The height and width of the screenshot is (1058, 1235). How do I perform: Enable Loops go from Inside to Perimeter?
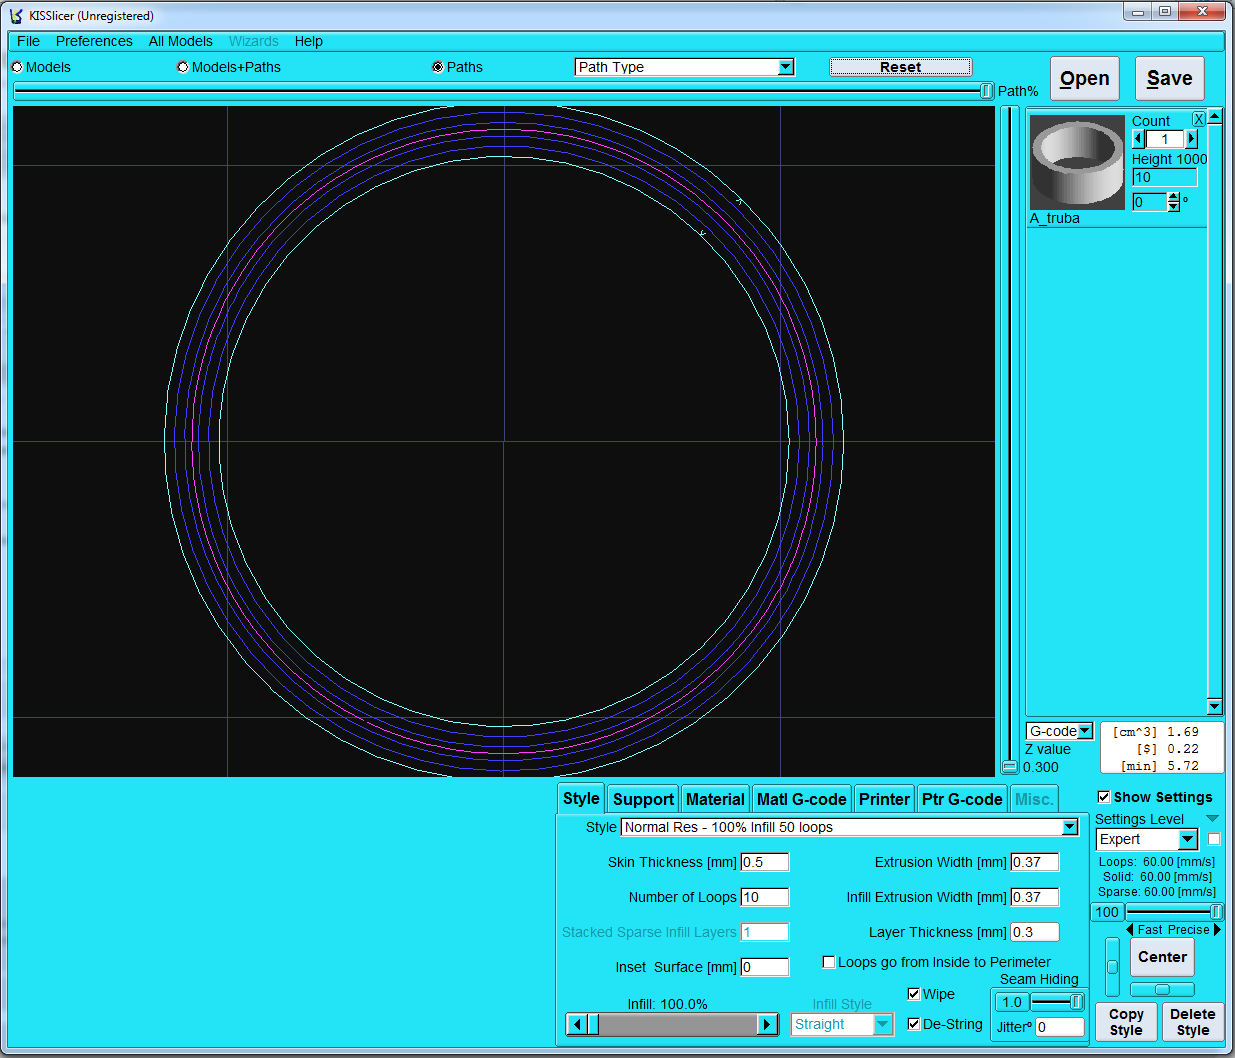[x=829, y=962]
